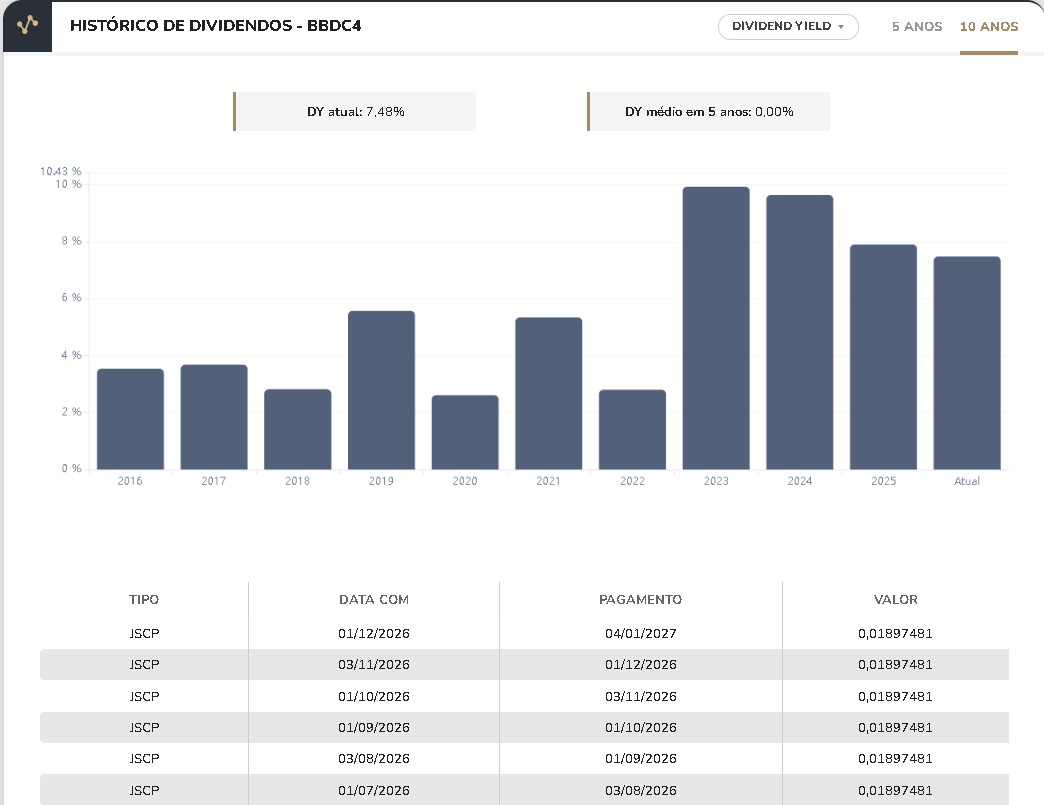The image size is (1044, 805).
Task: Click the payment date 01/09/2026
Action: point(641,758)
